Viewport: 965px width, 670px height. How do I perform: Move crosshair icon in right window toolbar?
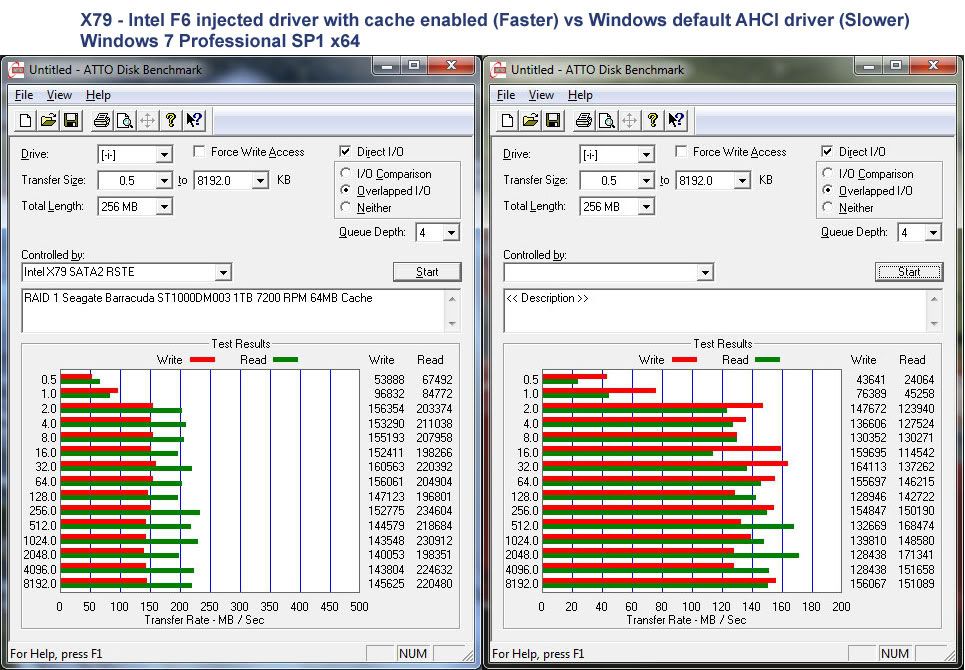630,120
